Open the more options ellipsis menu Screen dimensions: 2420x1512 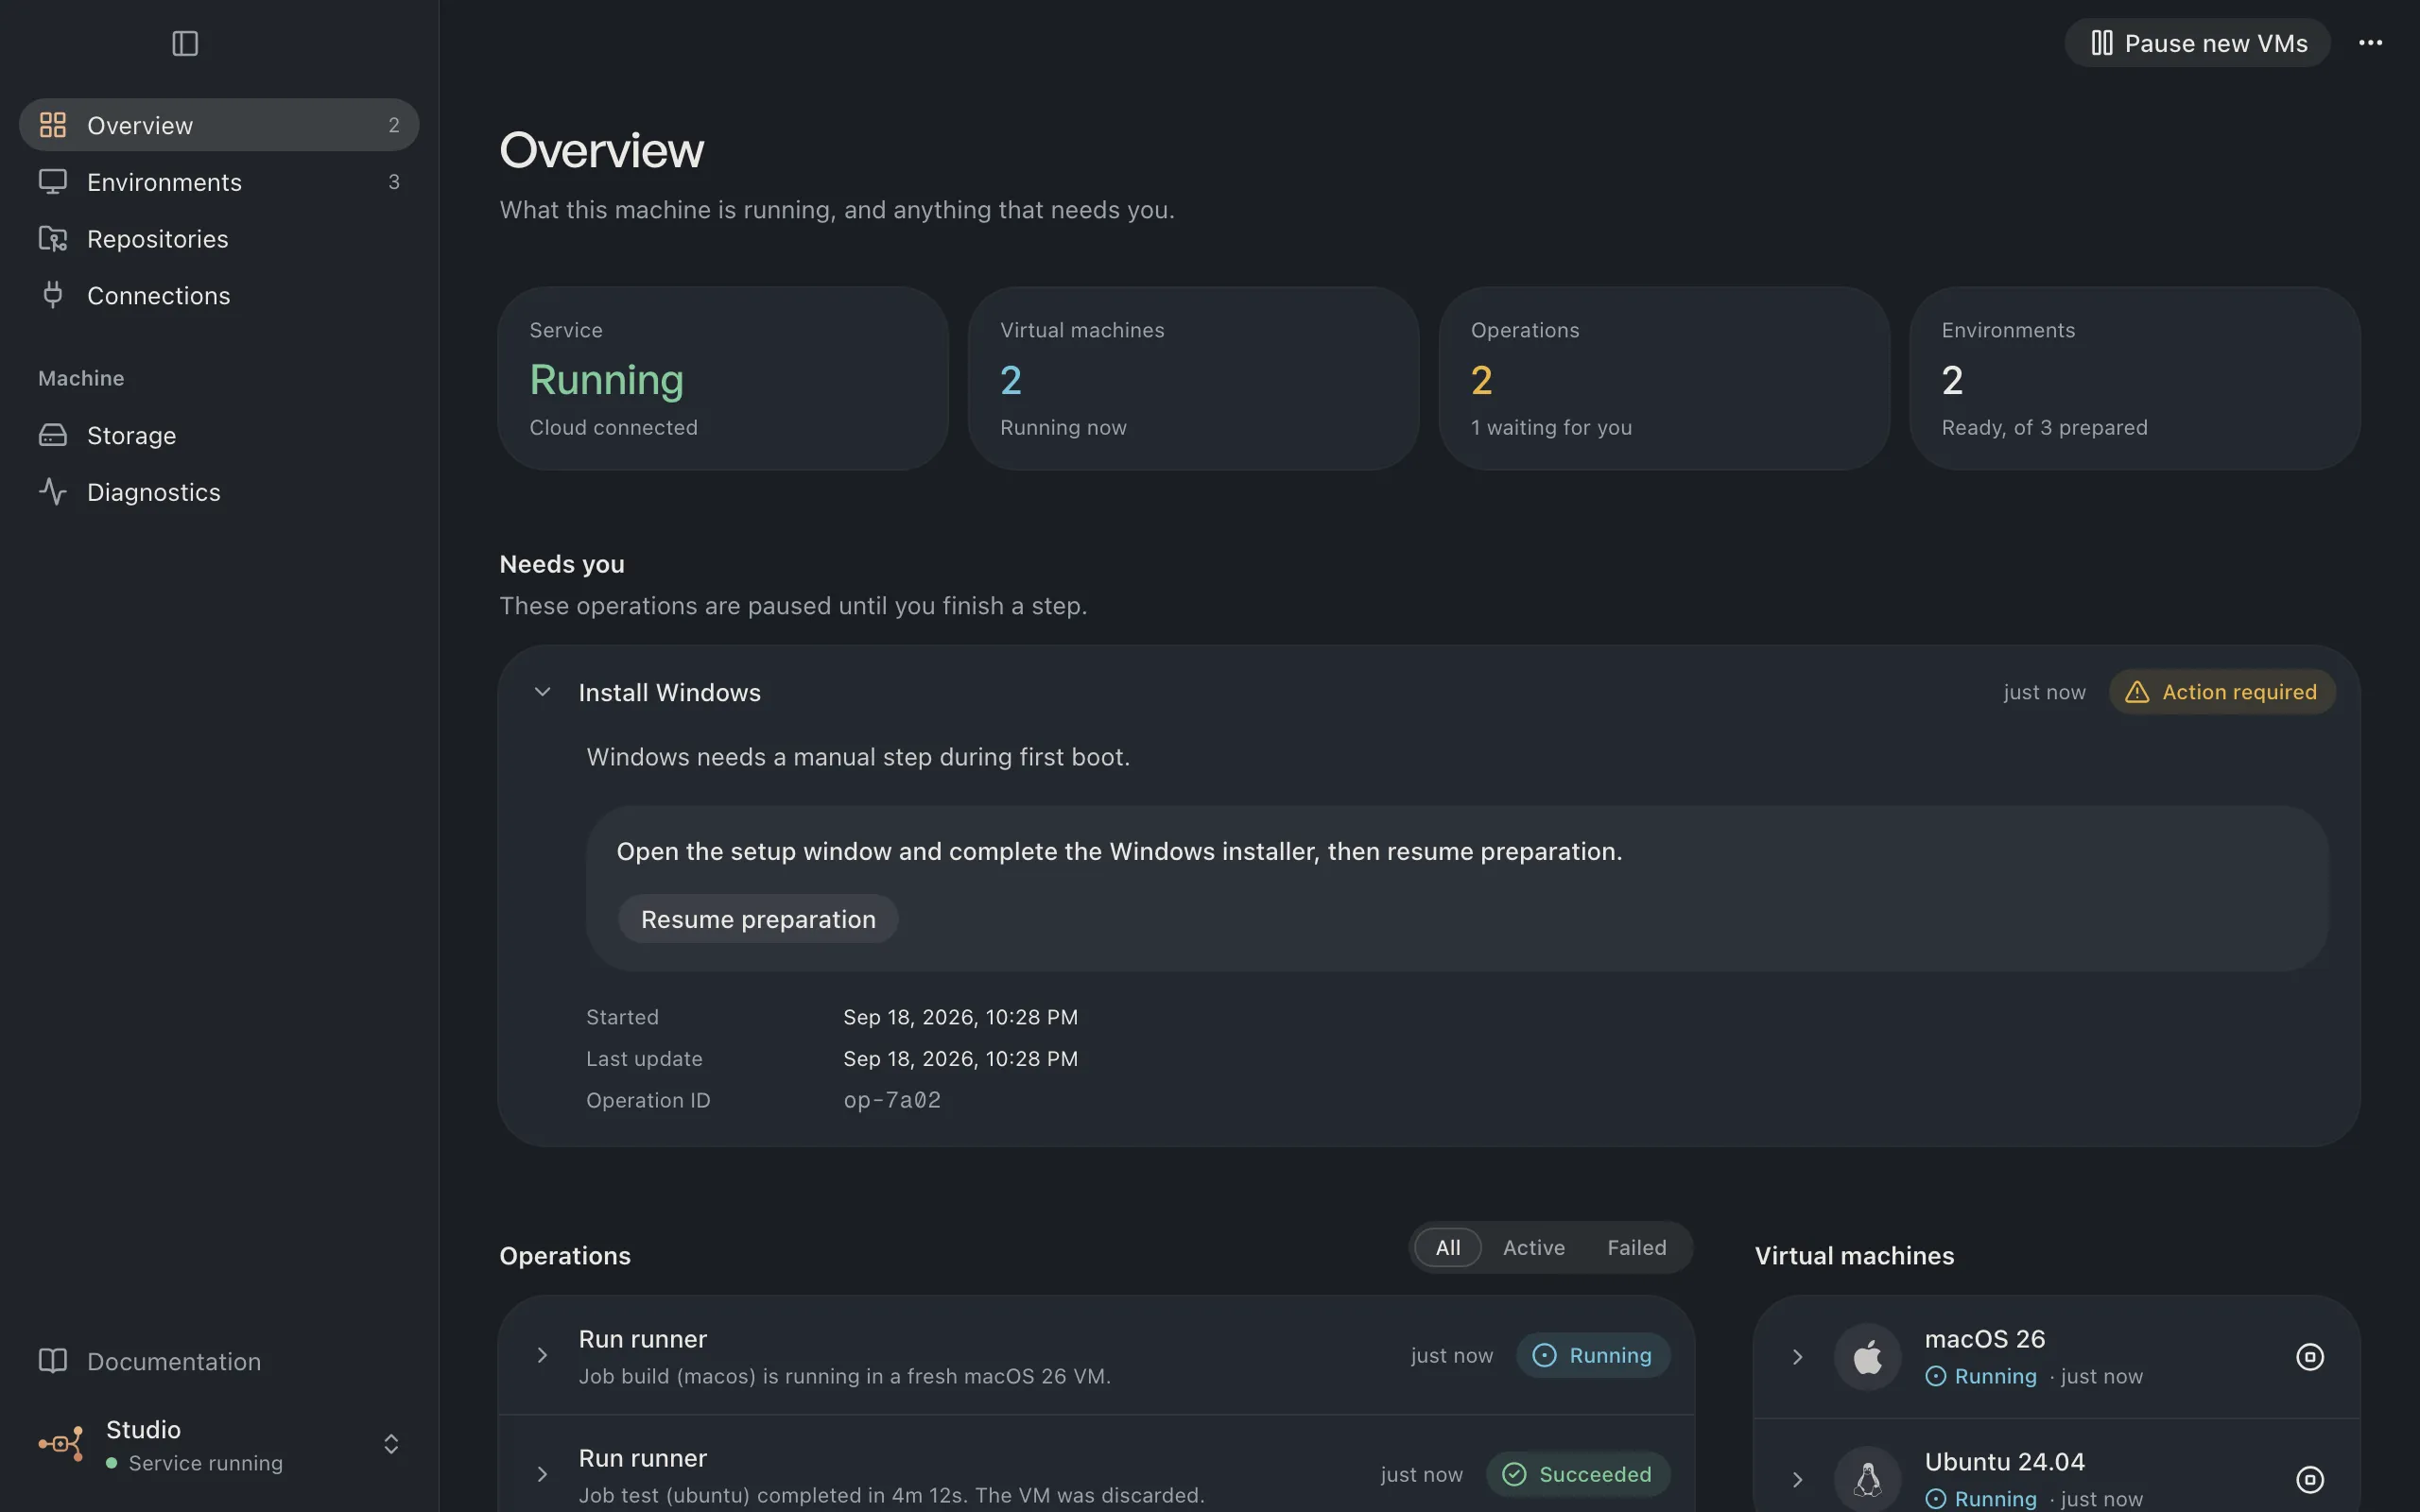click(2370, 43)
